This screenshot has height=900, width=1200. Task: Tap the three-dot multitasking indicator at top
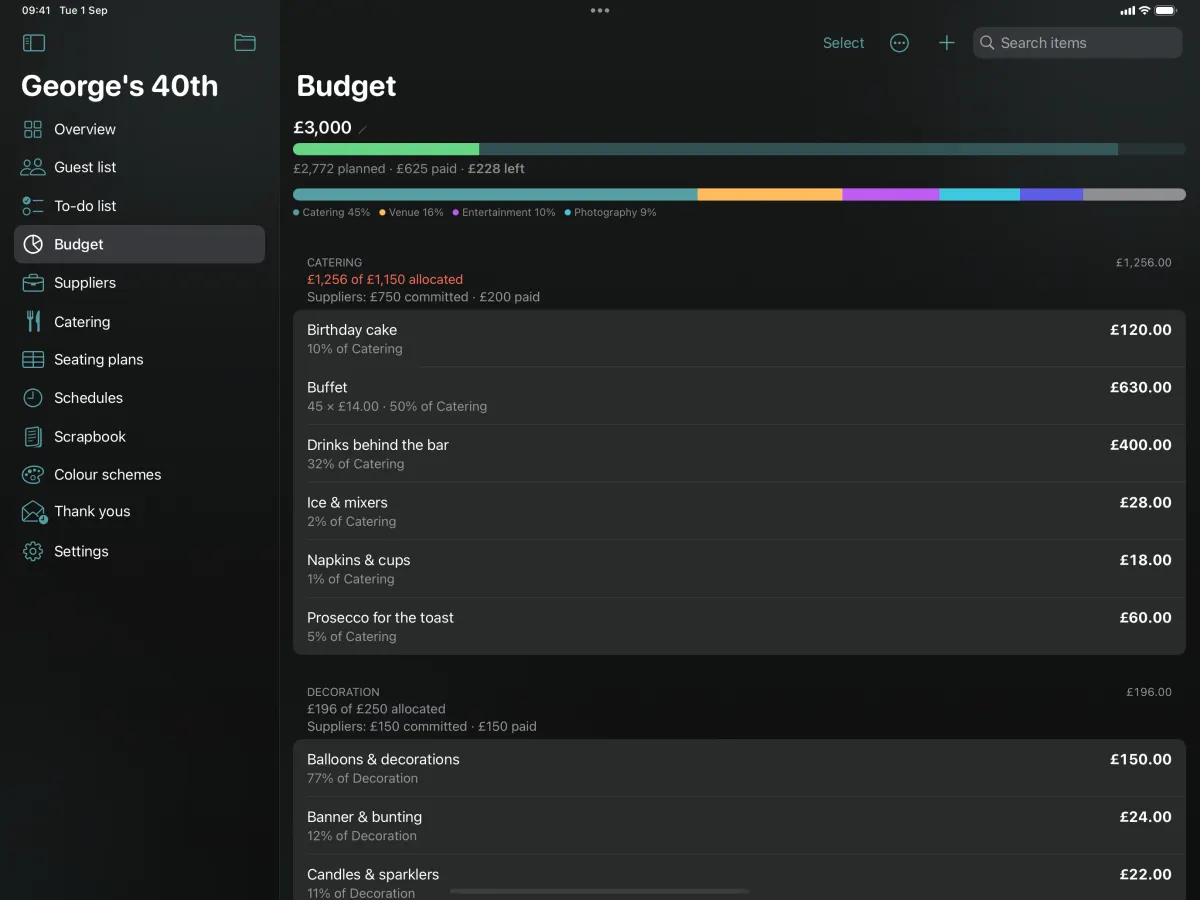(600, 10)
